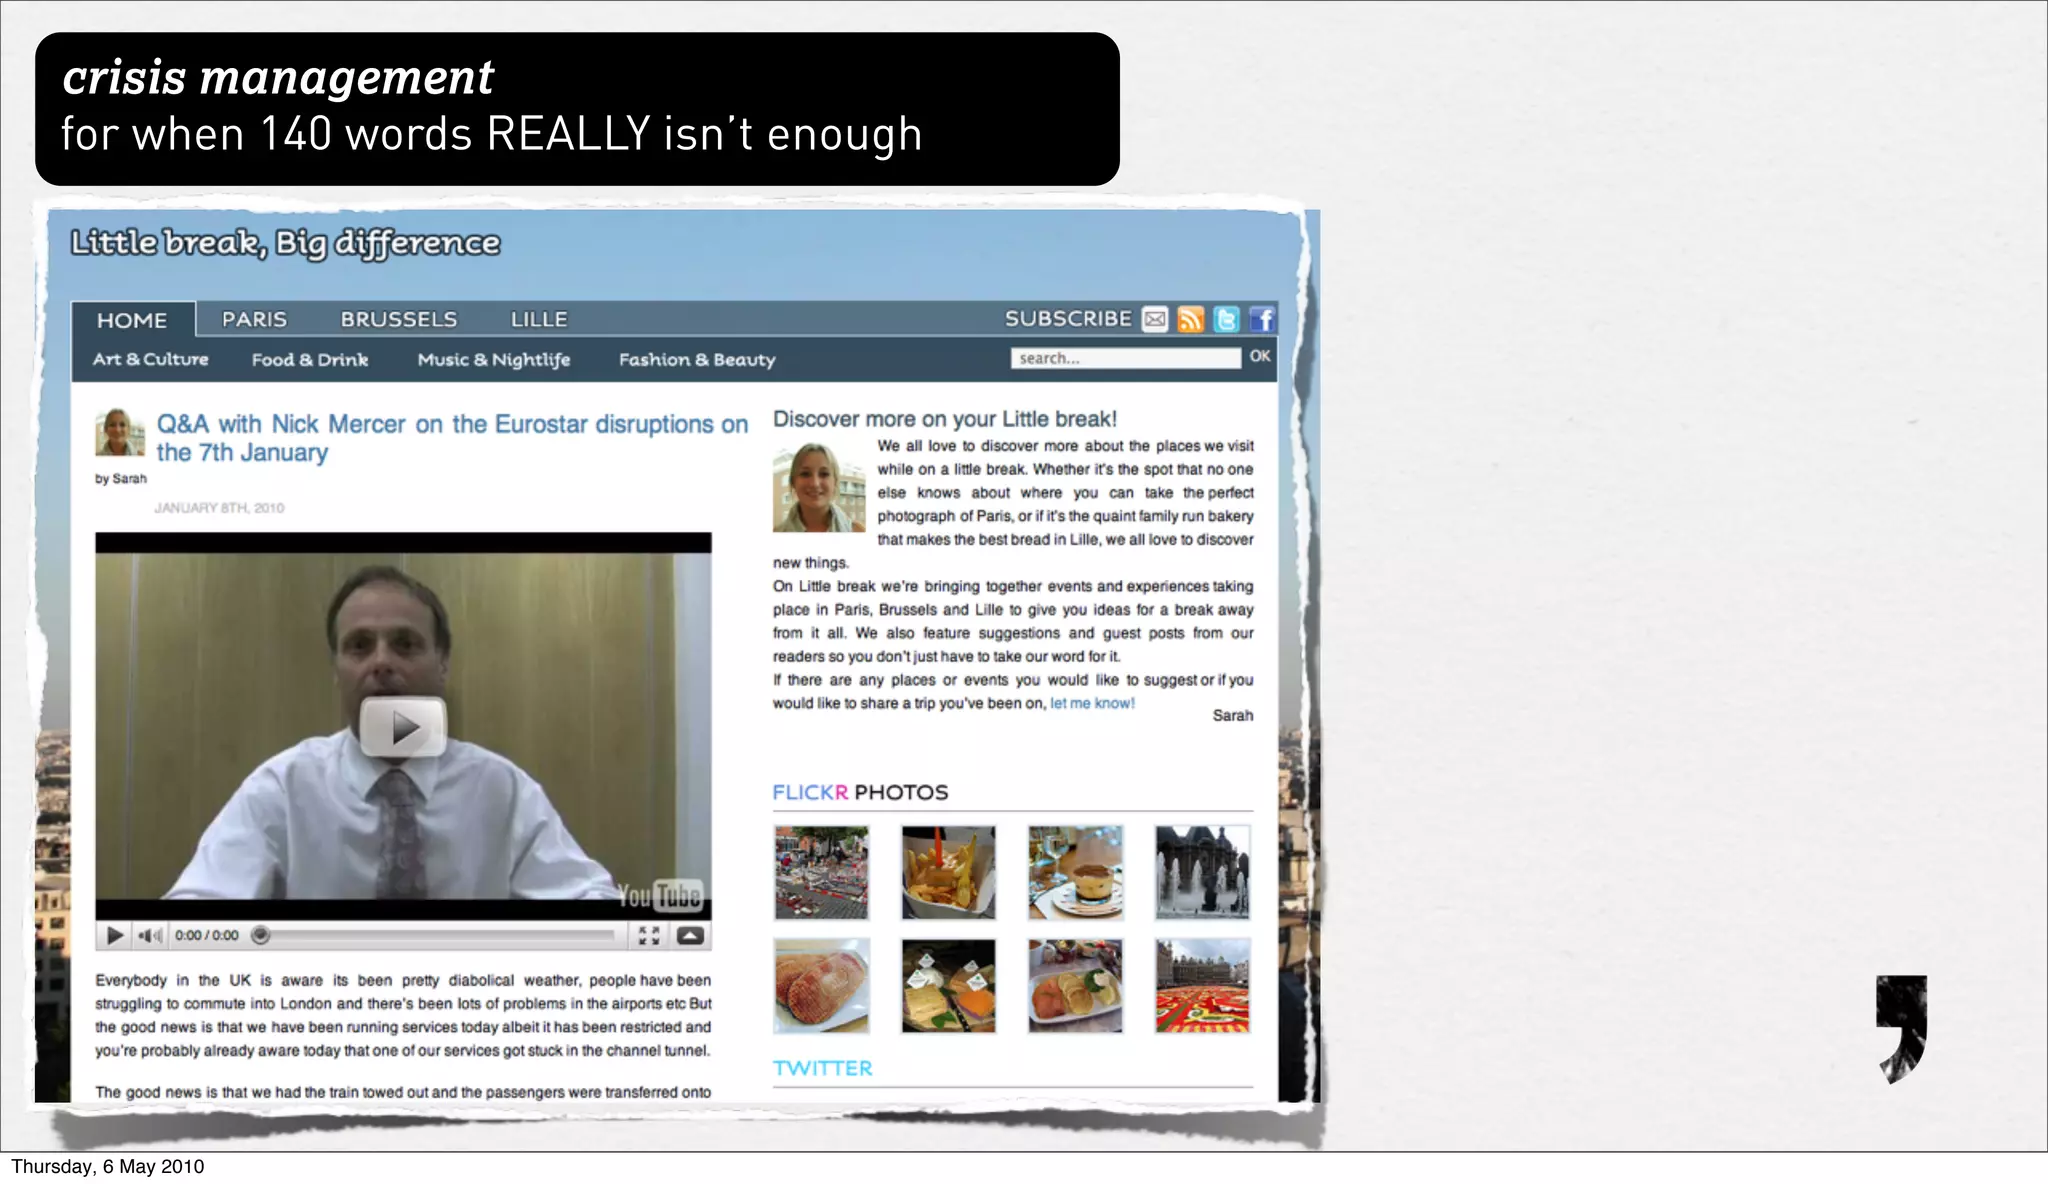The image size is (2048, 1184).
Task: Open the BRUSSELS tab
Action: [398, 320]
